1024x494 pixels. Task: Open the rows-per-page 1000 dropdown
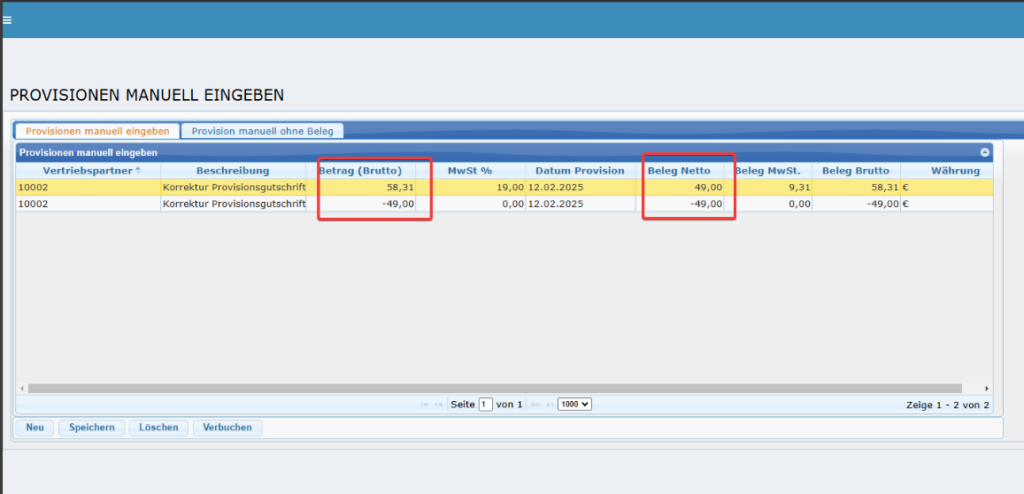pos(574,404)
